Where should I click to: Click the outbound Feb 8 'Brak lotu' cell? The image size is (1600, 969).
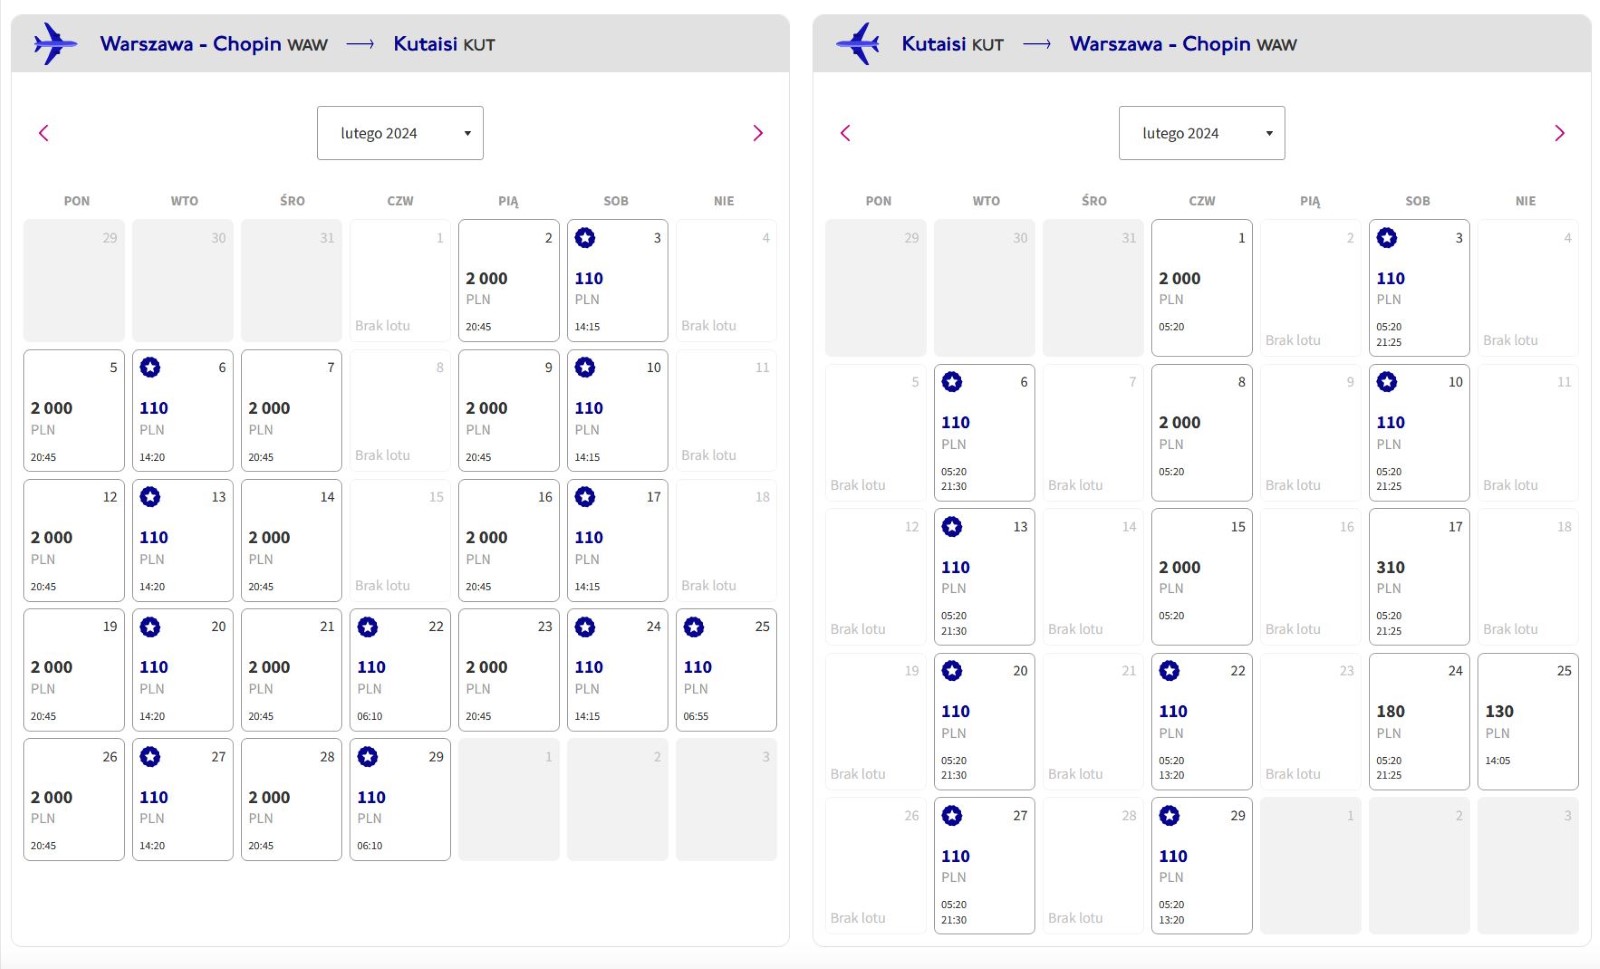pos(400,410)
